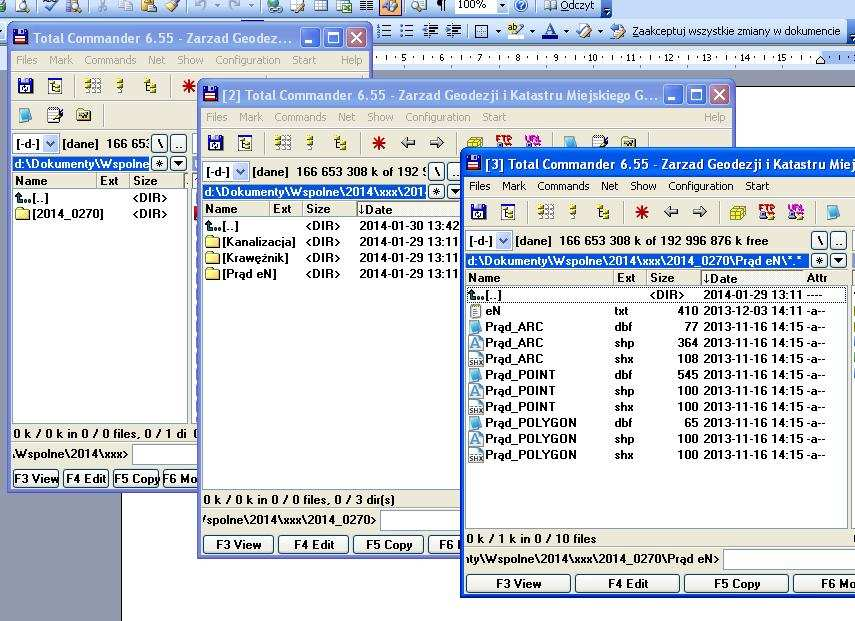Click Reread source icon in window [3] toolbar
The height and width of the screenshot is (621, 855).
[478, 212]
